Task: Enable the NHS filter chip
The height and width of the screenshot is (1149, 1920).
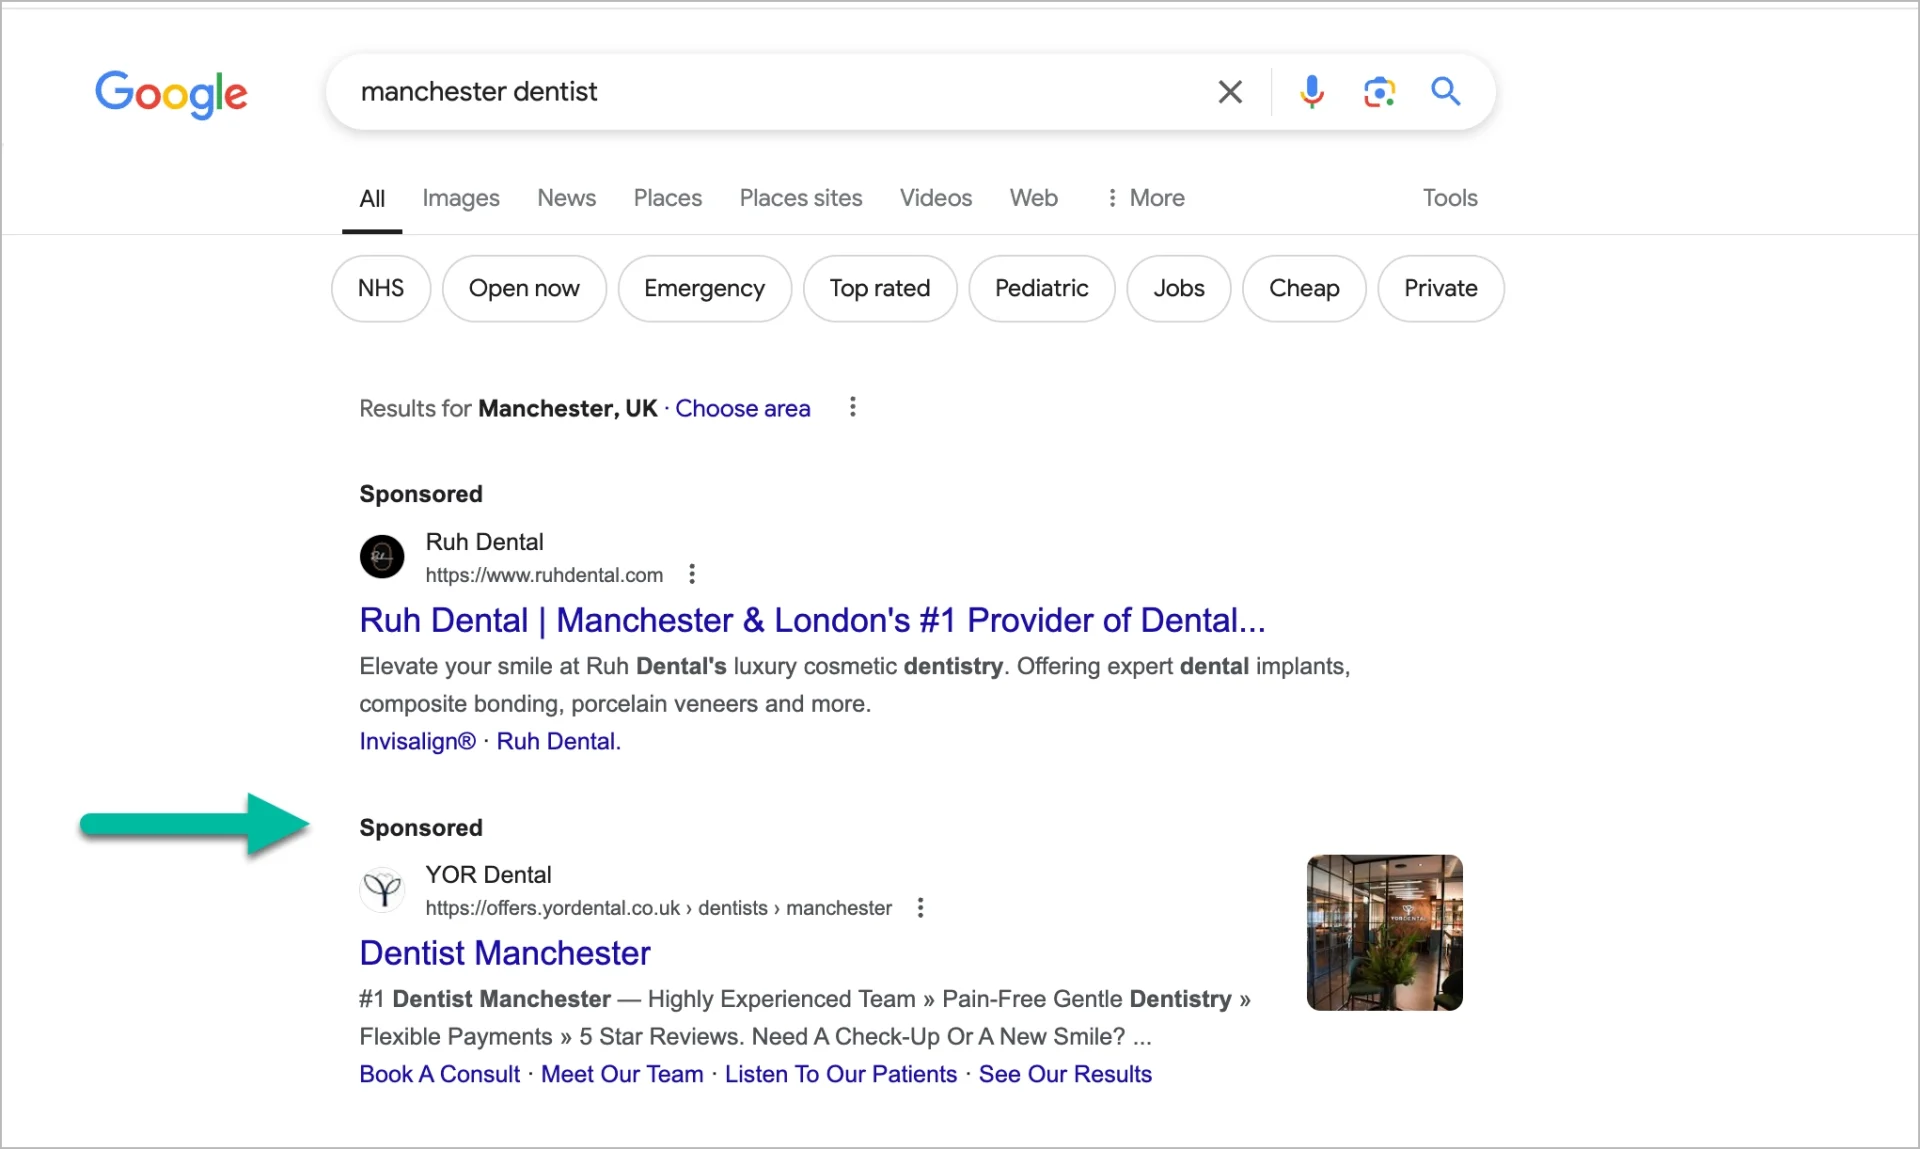Action: 380,288
